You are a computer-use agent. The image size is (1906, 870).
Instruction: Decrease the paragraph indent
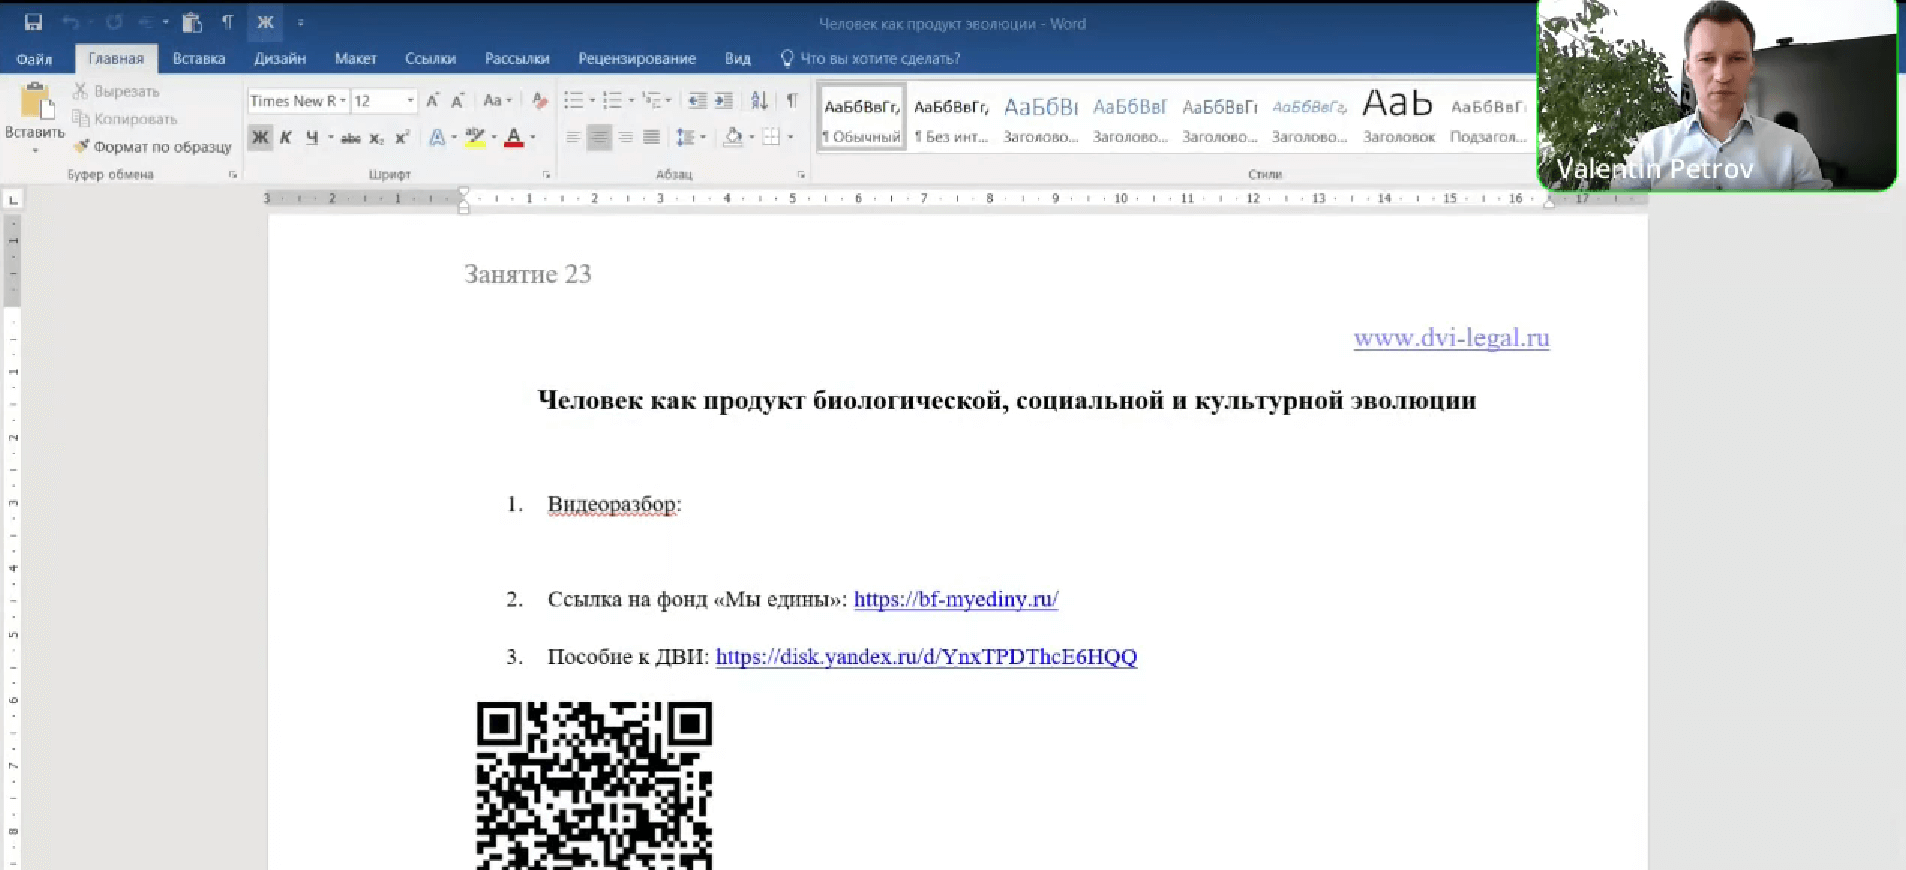(697, 101)
